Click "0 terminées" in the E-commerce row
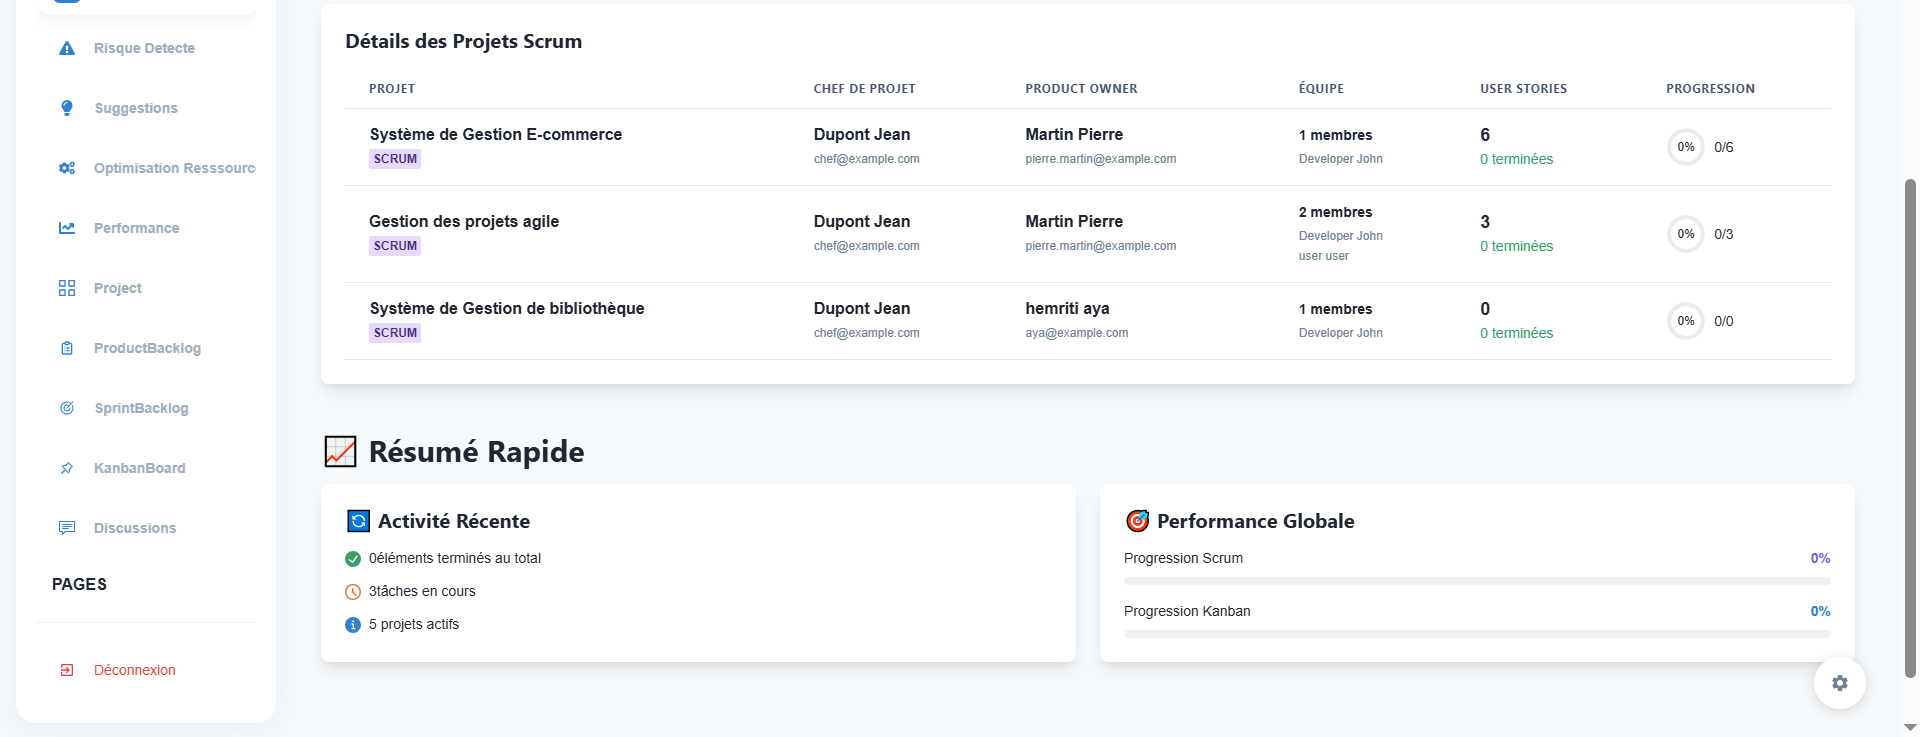 pos(1516,159)
